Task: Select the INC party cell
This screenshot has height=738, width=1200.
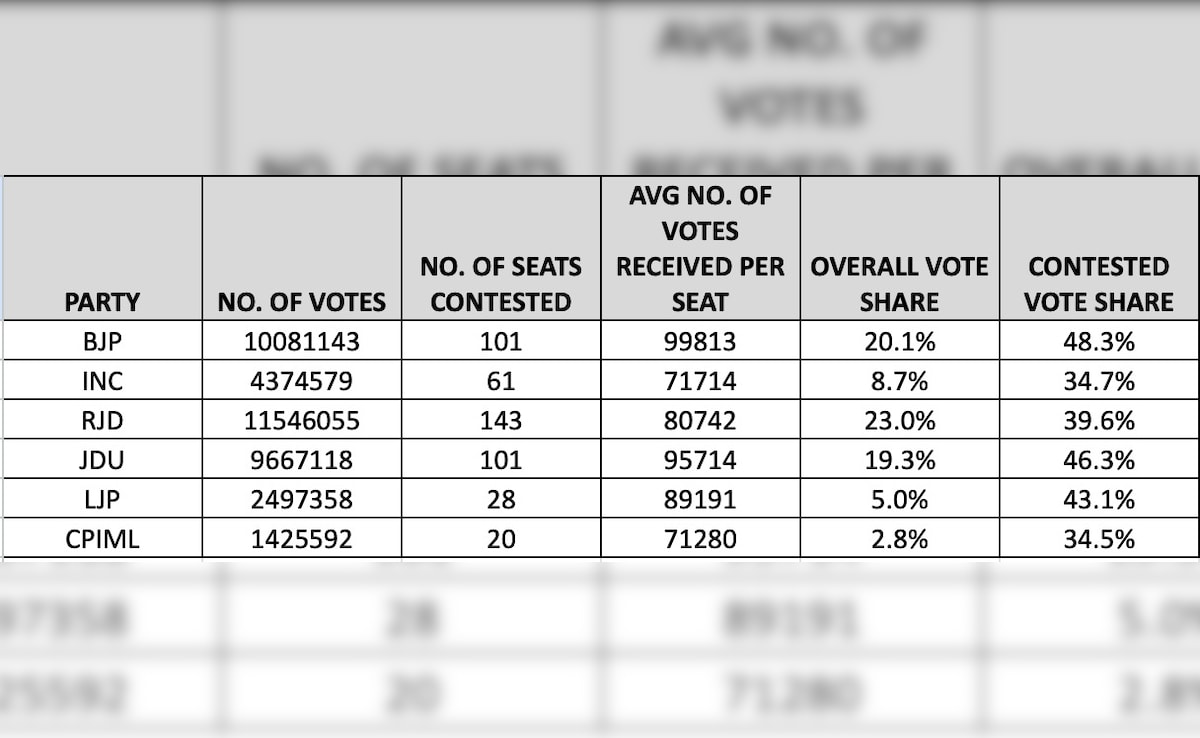Action: click(x=102, y=381)
